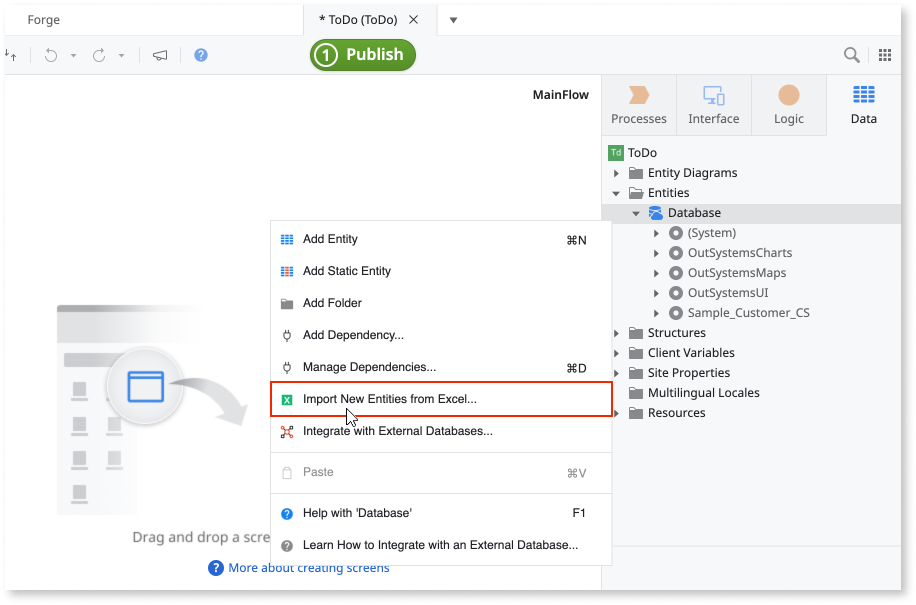Collapse the Database node arrow
This screenshot has width=916, height=605.
[x=636, y=213]
